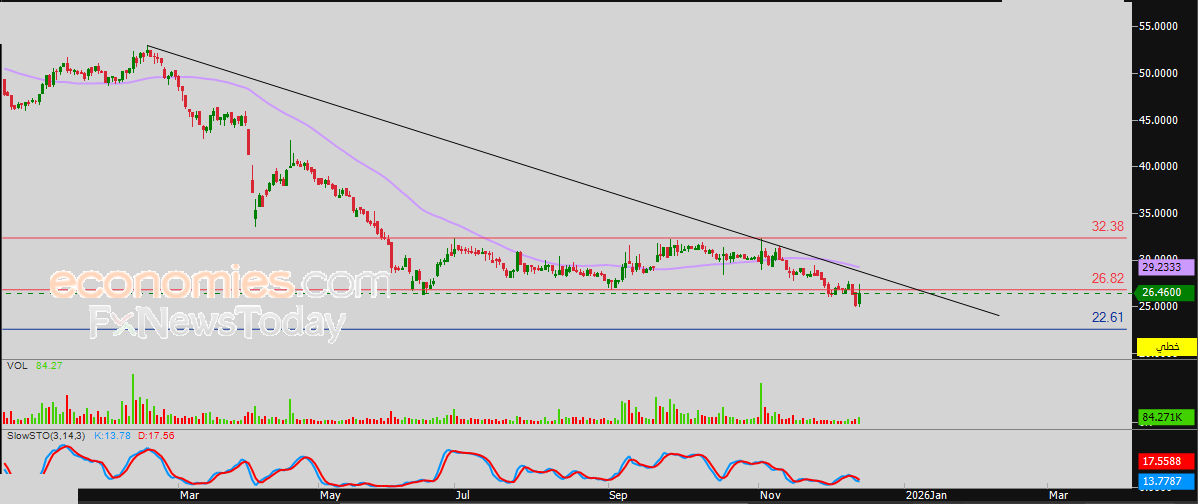
Task: Select the 22.61 support level label
Action: pyautogui.click(x=1108, y=317)
